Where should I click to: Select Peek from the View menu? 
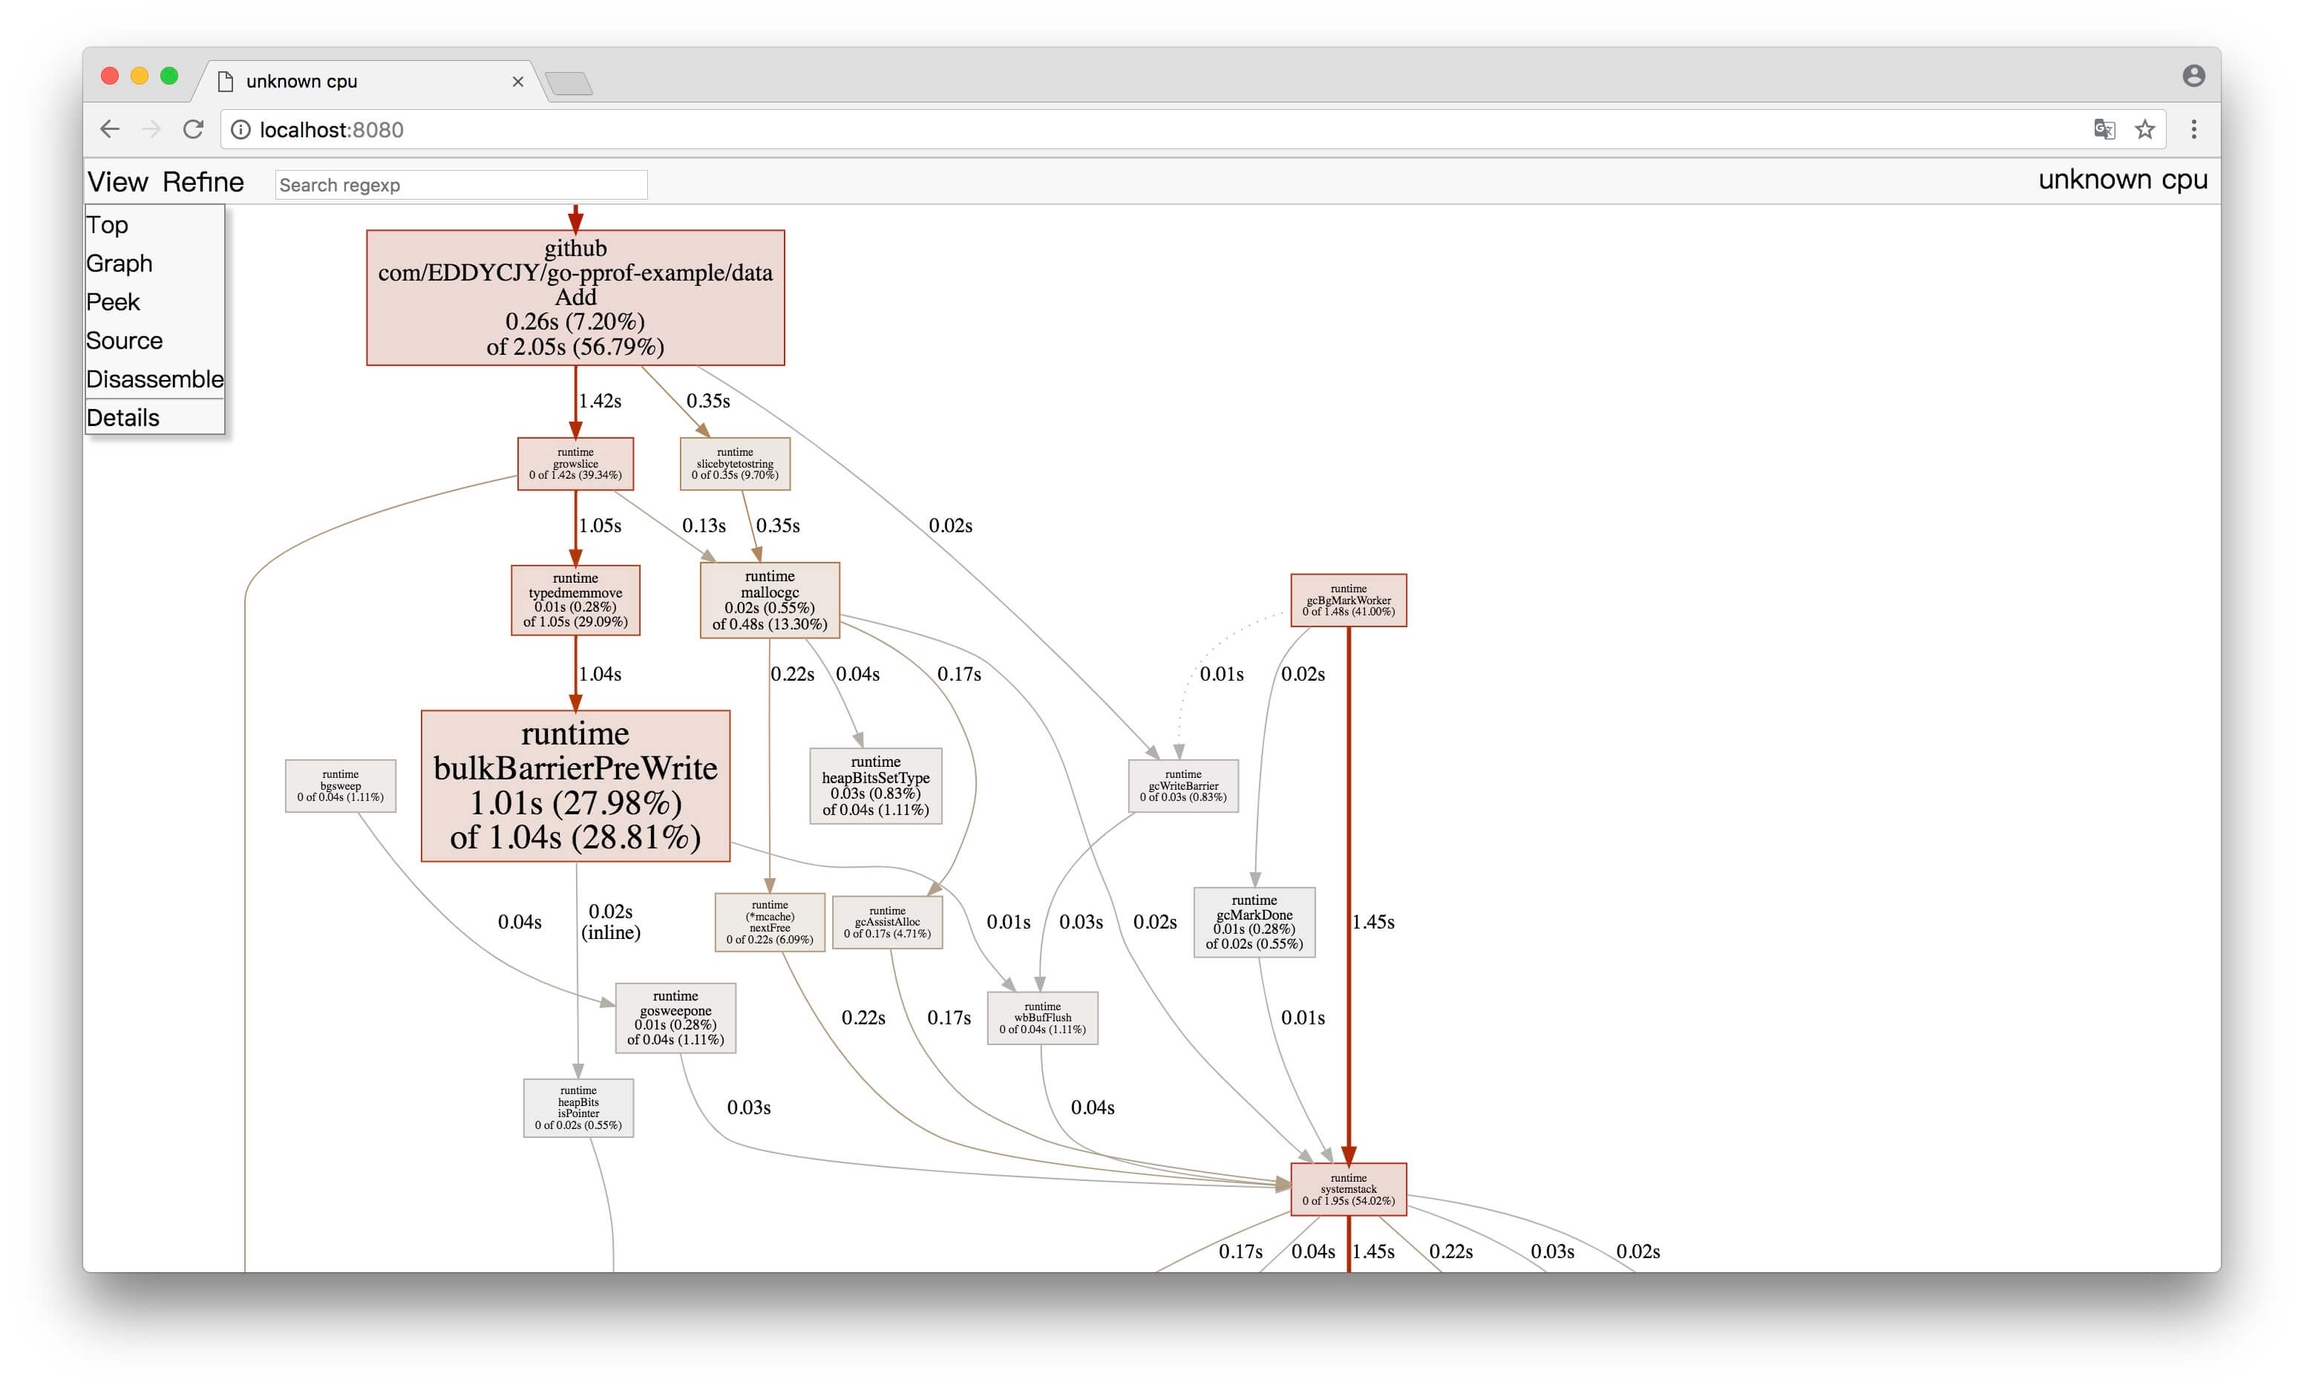click(113, 302)
